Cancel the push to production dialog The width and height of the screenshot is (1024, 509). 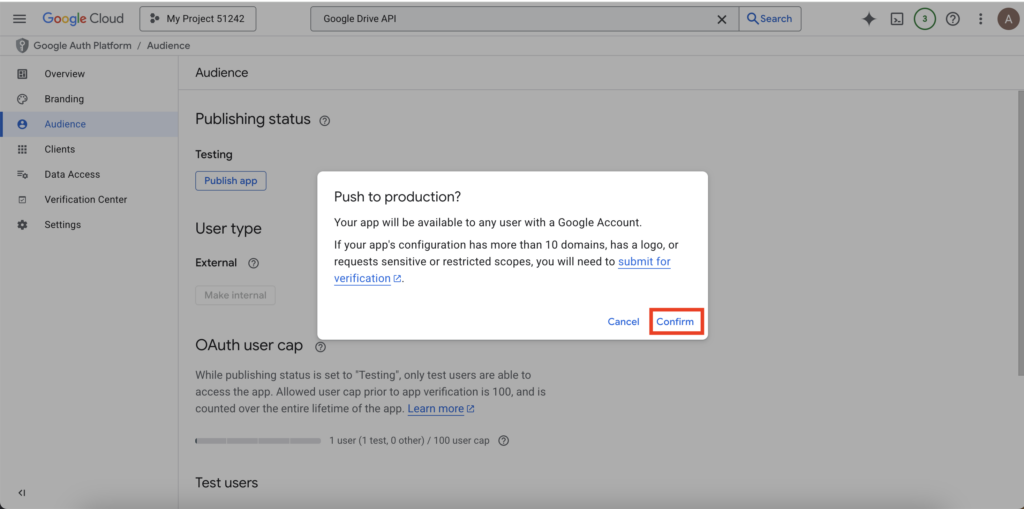click(623, 322)
